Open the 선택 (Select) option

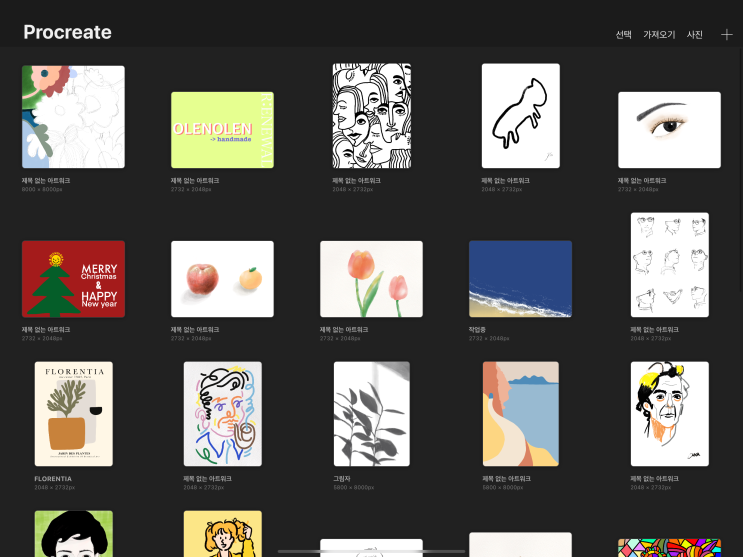tap(623, 35)
